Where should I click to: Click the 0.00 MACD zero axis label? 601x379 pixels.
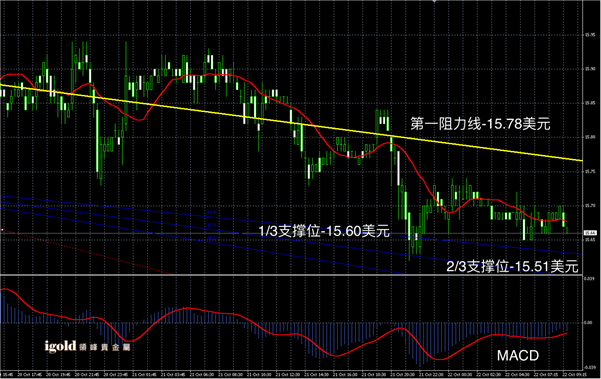coord(588,323)
